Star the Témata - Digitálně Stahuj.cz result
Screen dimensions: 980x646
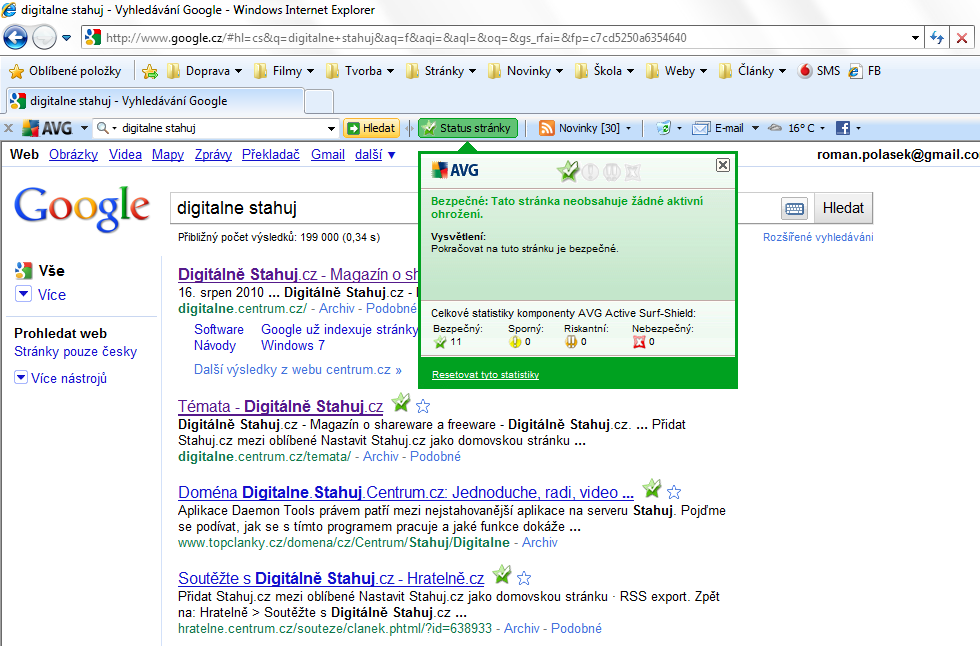pos(423,406)
